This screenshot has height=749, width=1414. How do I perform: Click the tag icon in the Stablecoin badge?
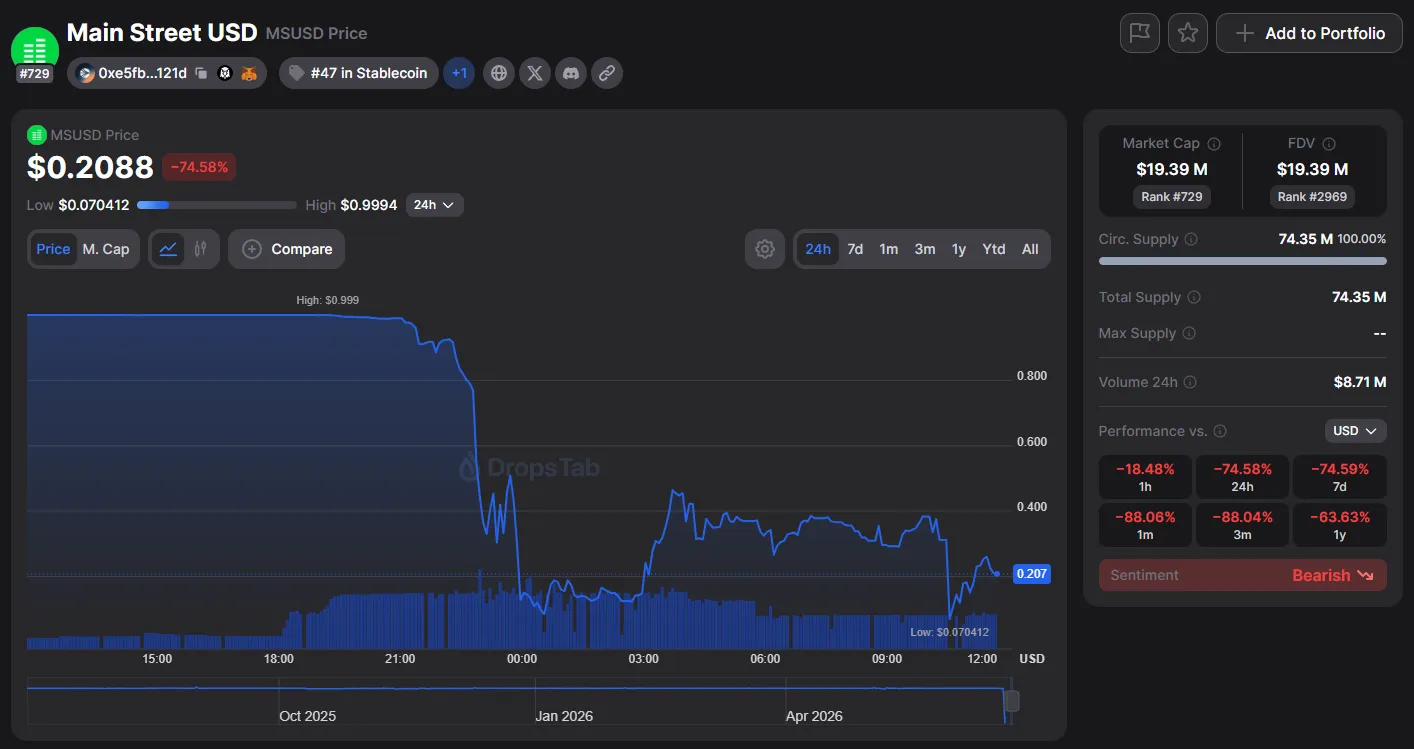pyautogui.click(x=297, y=73)
